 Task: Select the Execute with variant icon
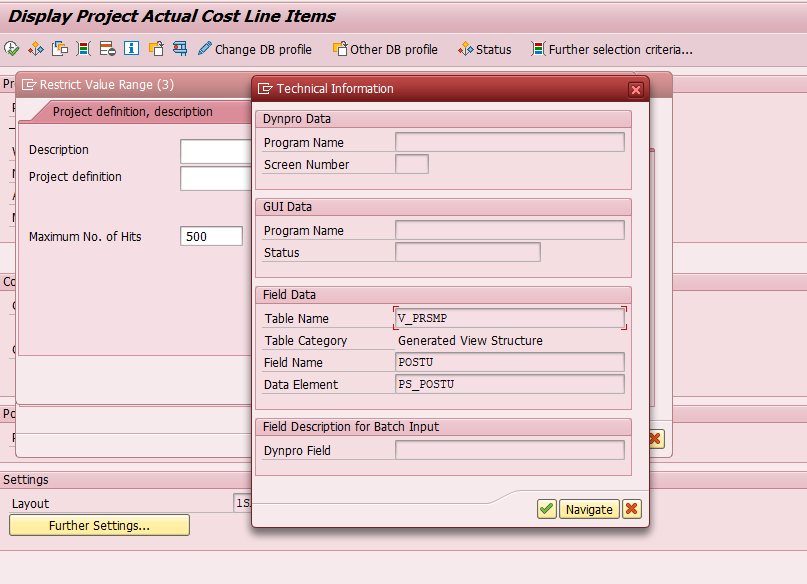(x=35, y=48)
